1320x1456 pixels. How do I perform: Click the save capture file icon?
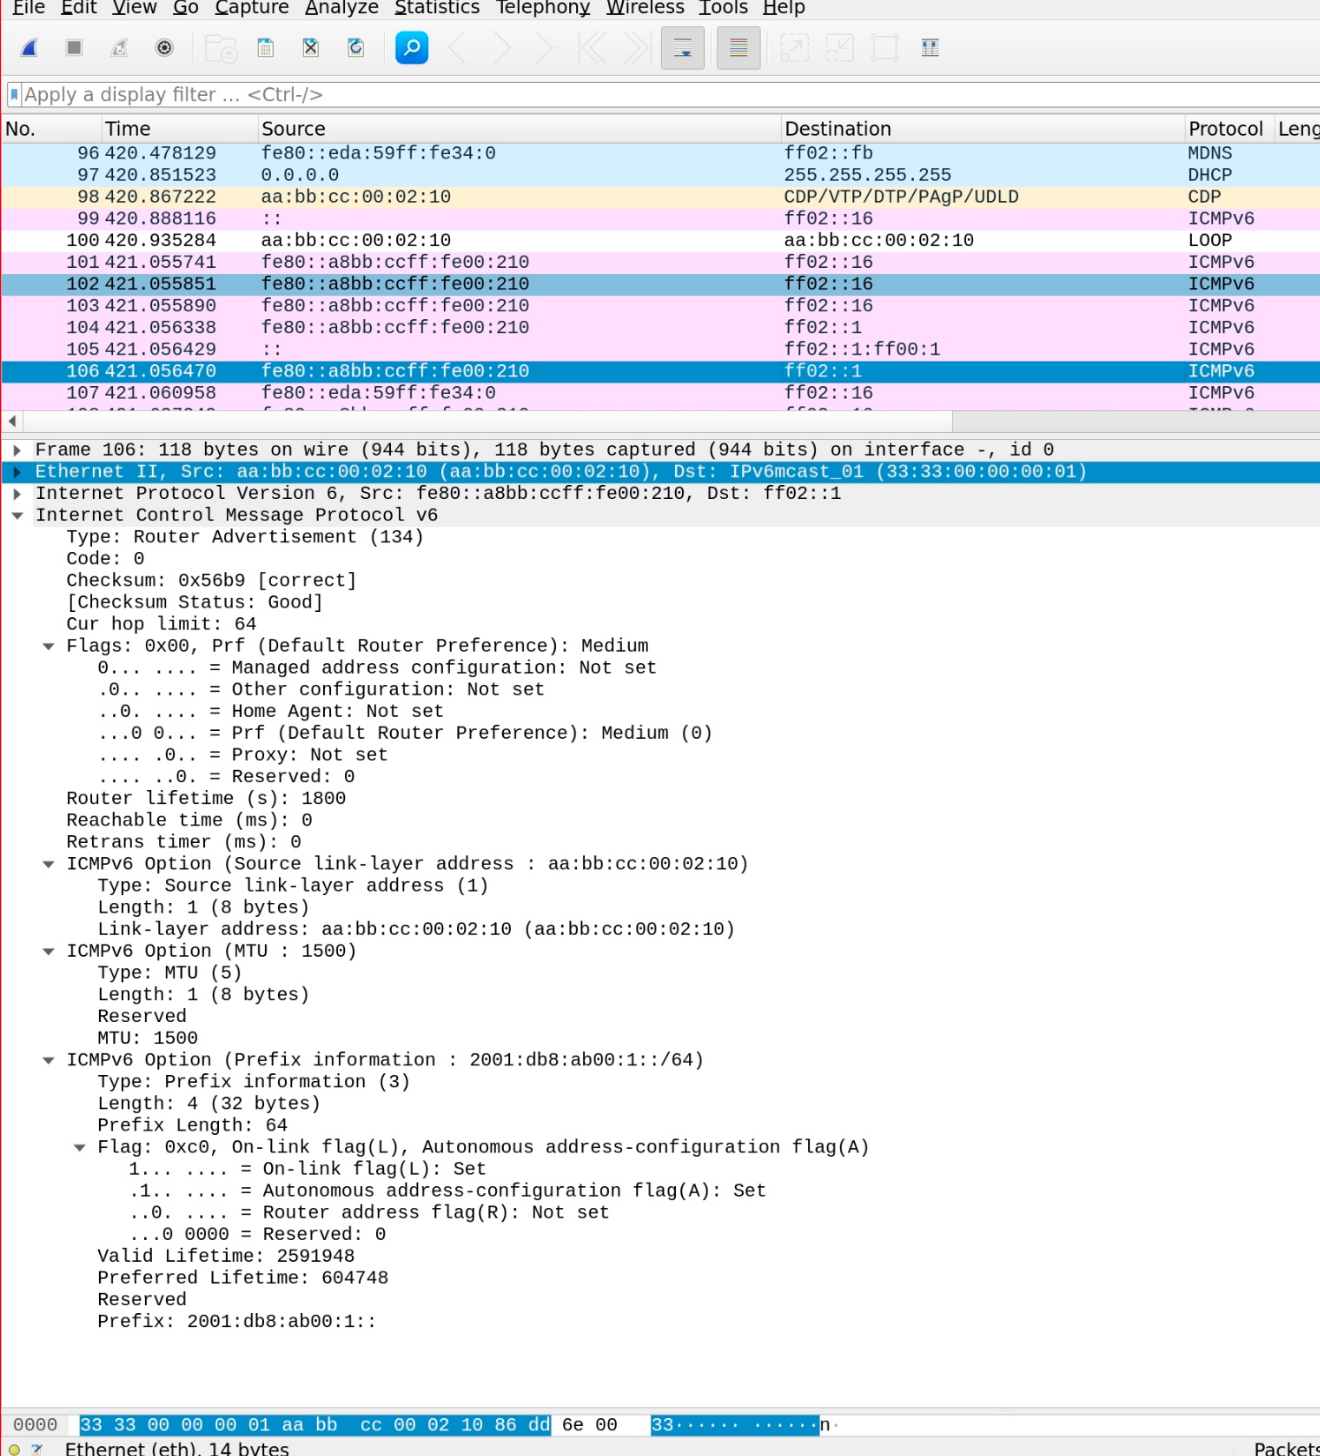[x=266, y=48]
